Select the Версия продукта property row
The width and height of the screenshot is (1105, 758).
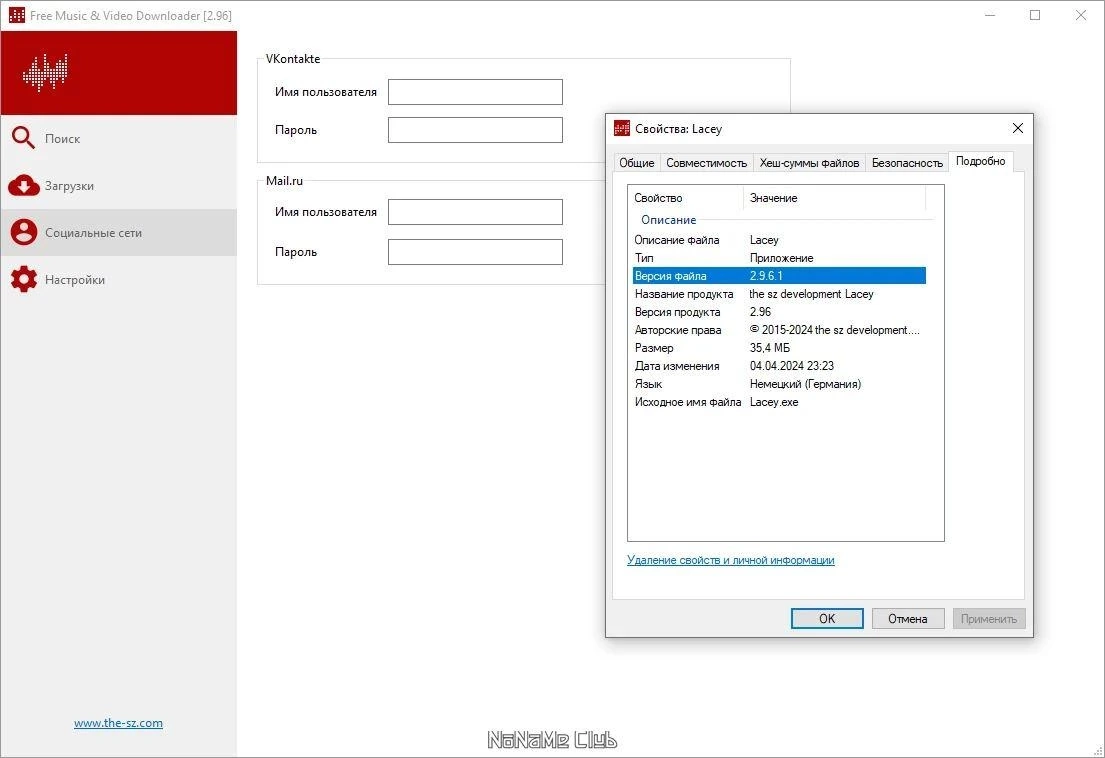click(779, 311)
